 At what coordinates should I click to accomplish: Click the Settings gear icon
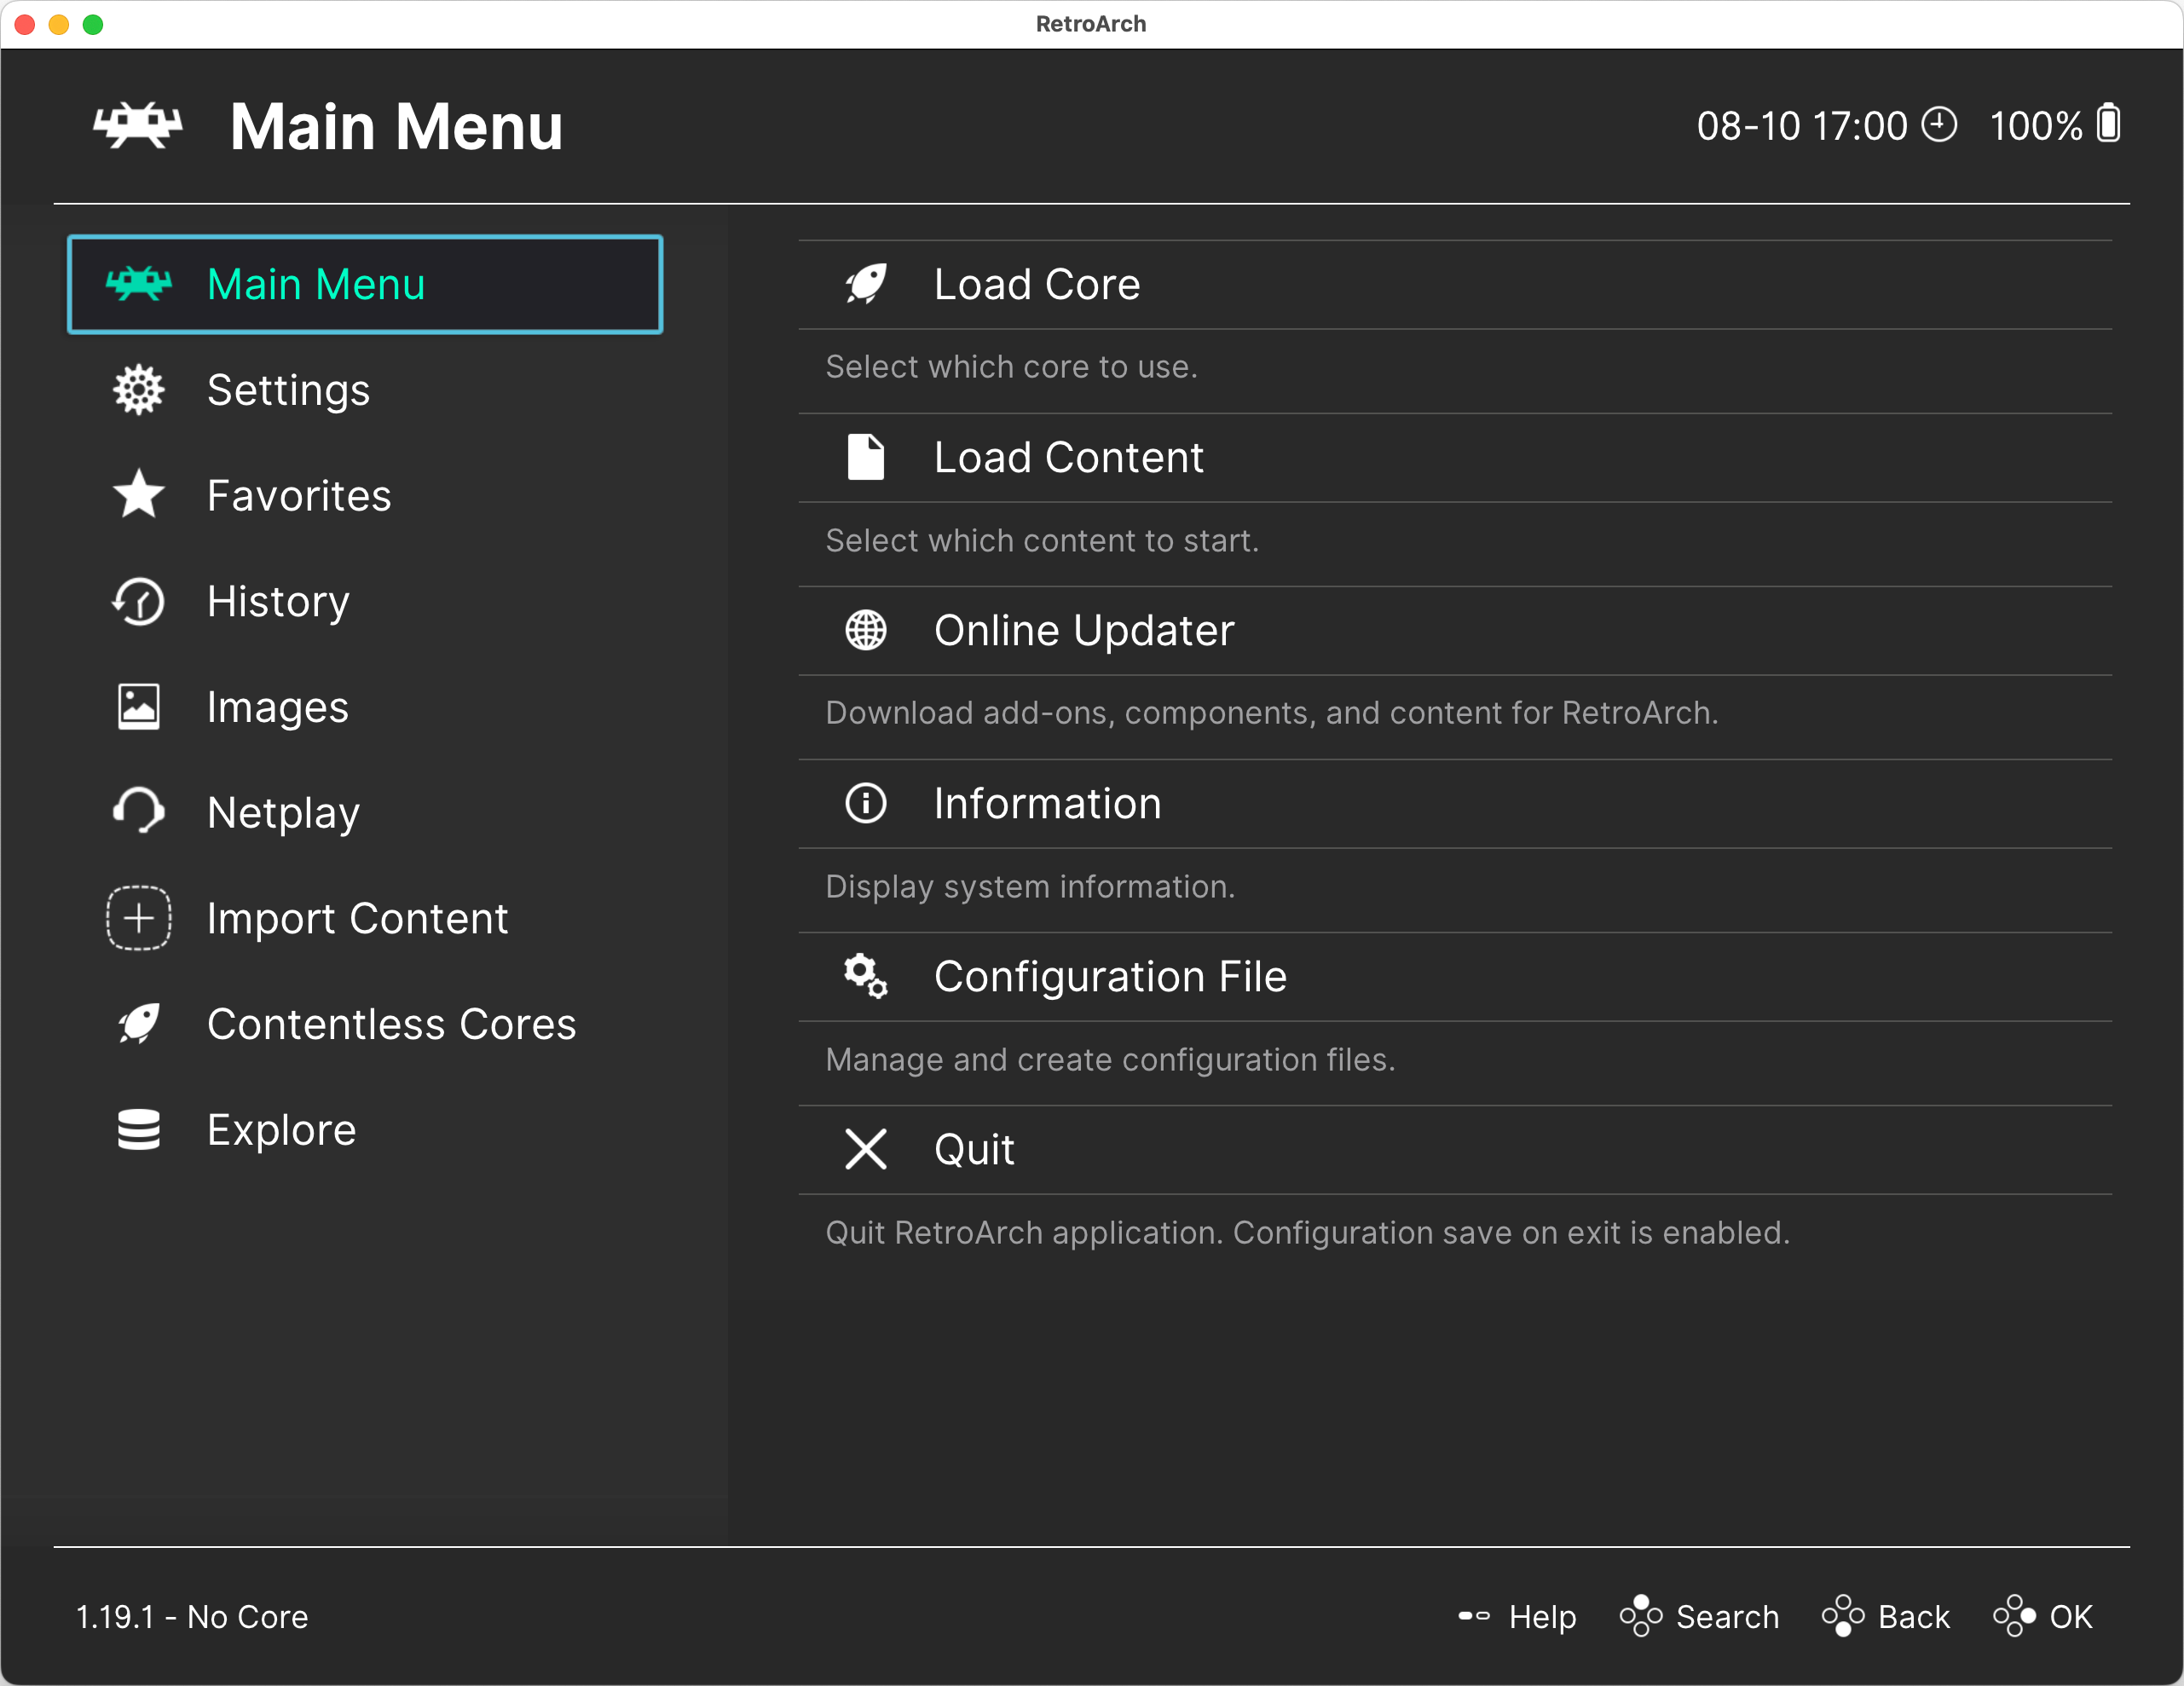[138, 390]
